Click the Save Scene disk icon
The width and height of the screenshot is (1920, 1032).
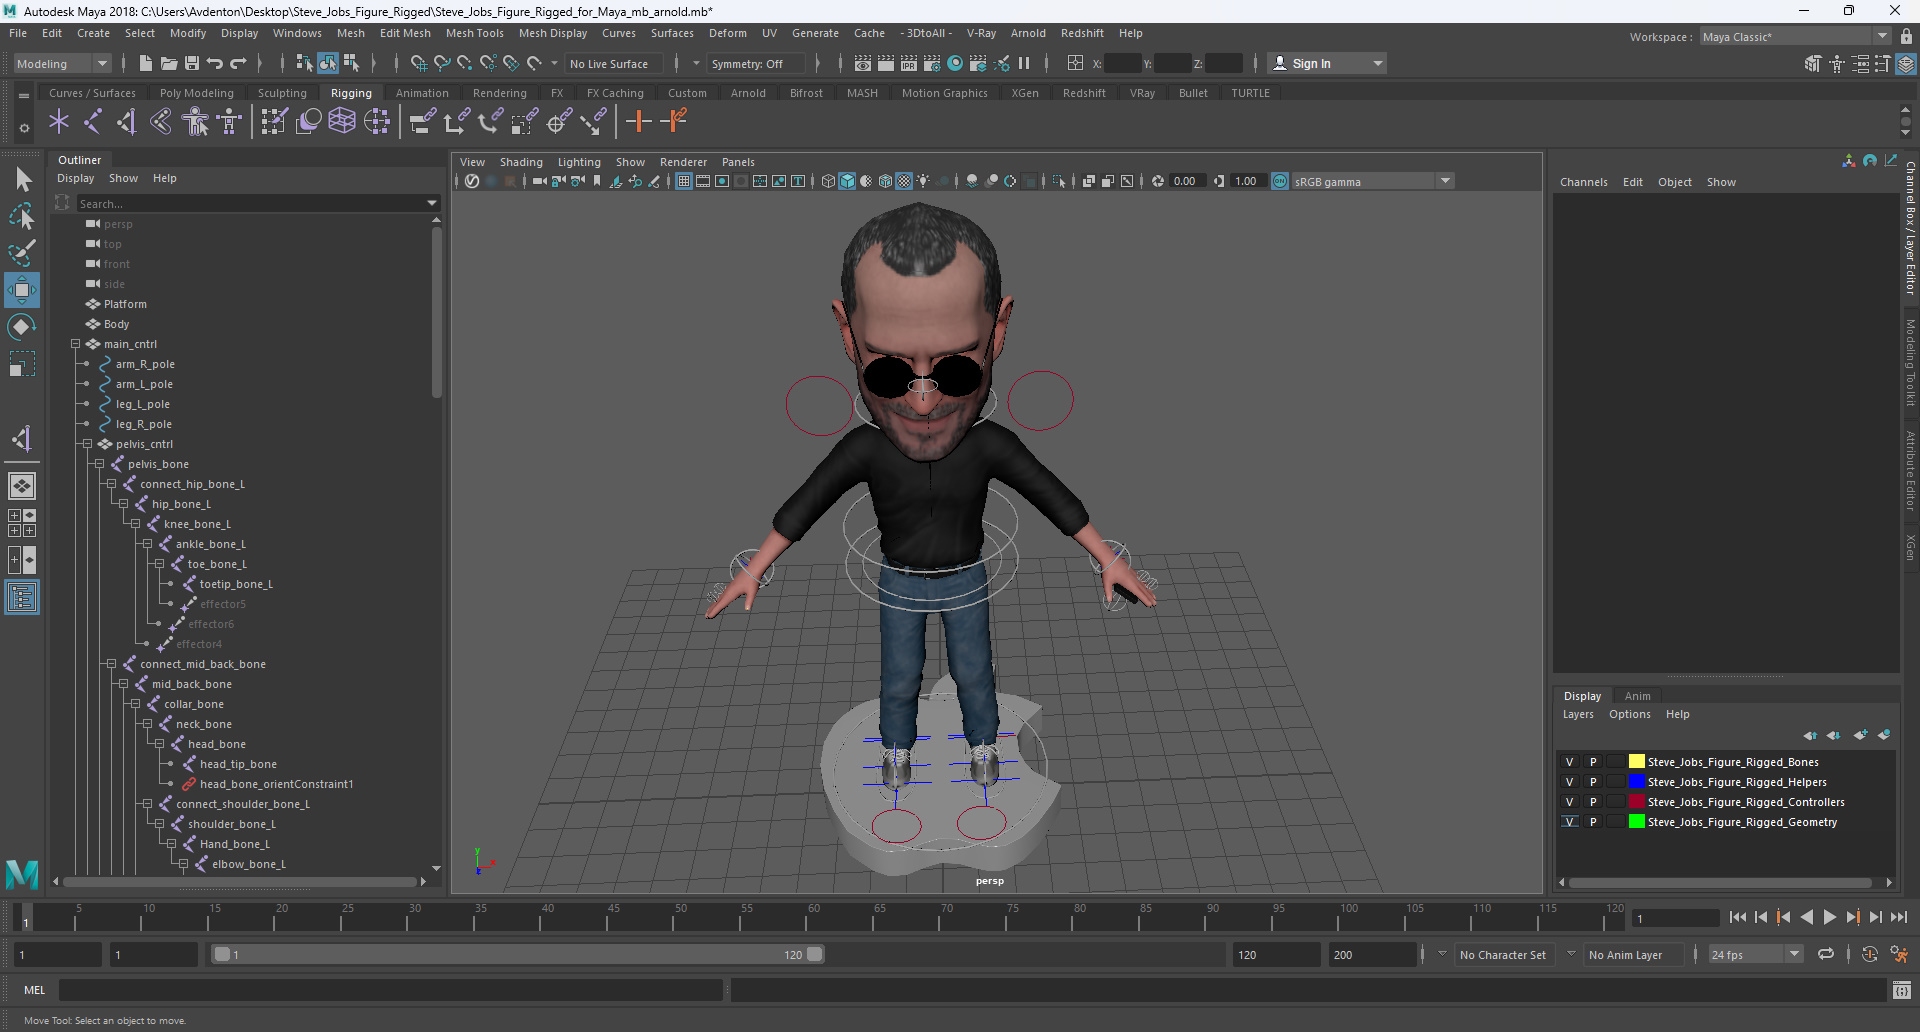[192, 63]
